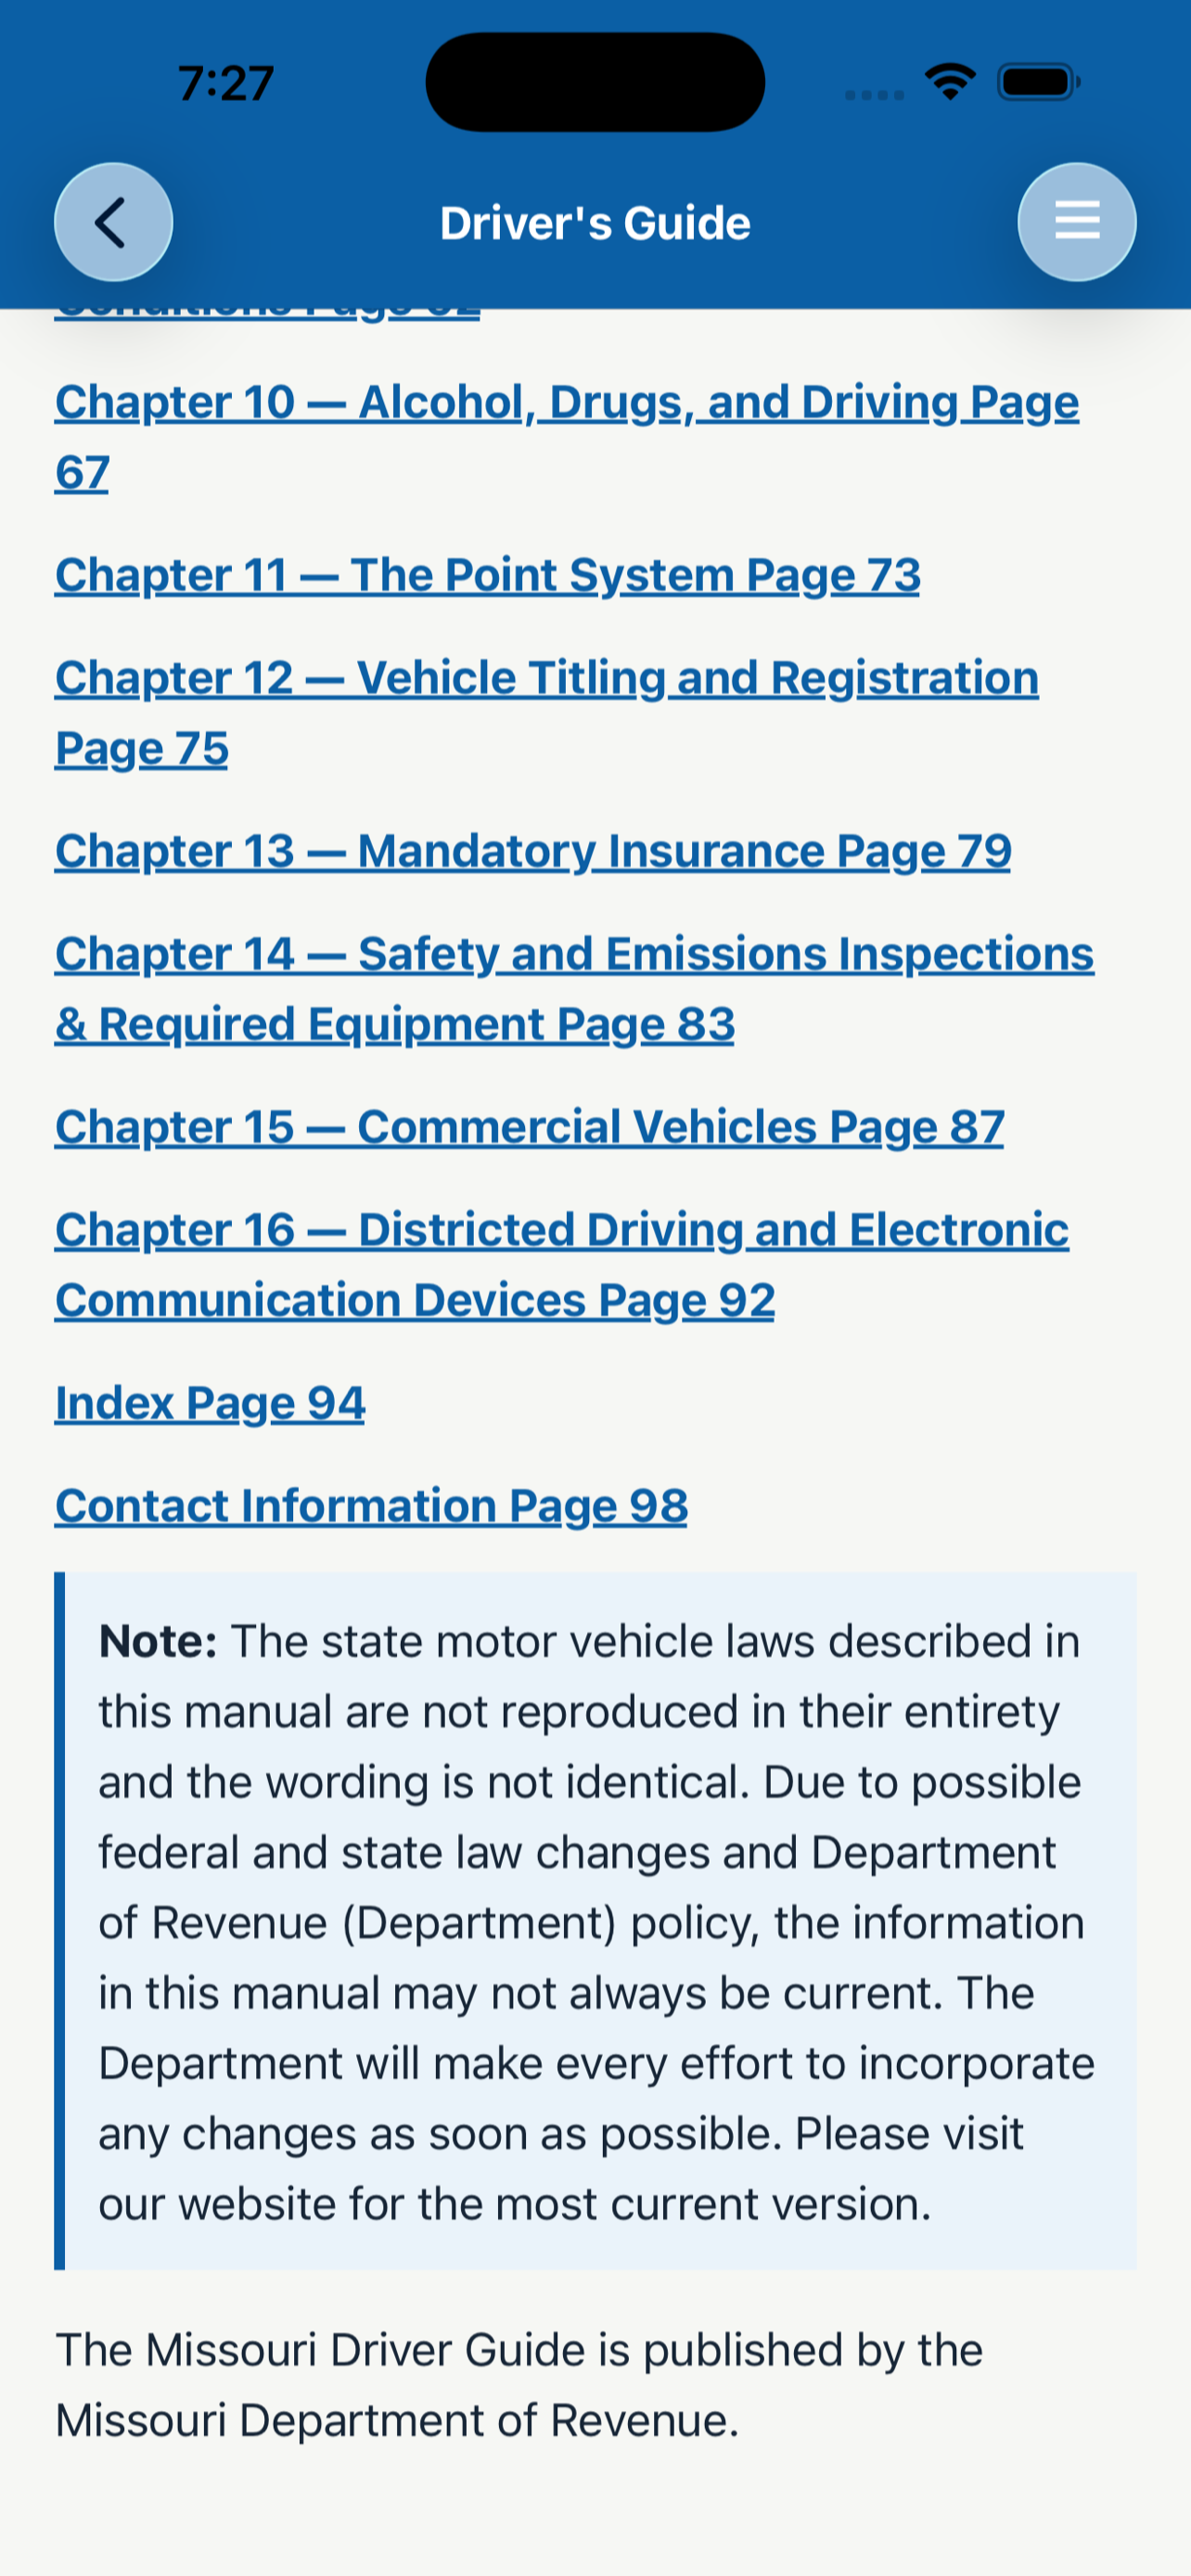Select Chapter 15 Commercial Vehicles link
Image resolution: width=1191 pixels, height=2576 pixels.
(x=530, y=1127)
